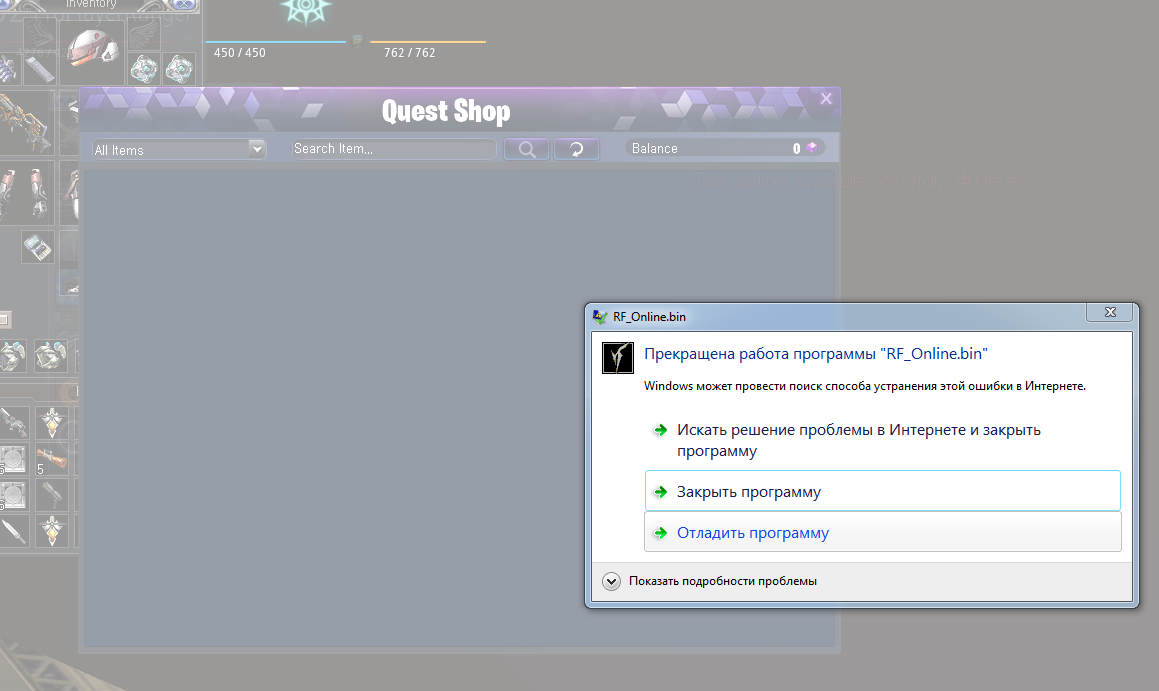
Task: Click the Balance gem currency icon
Action: (x=812, y=148)
